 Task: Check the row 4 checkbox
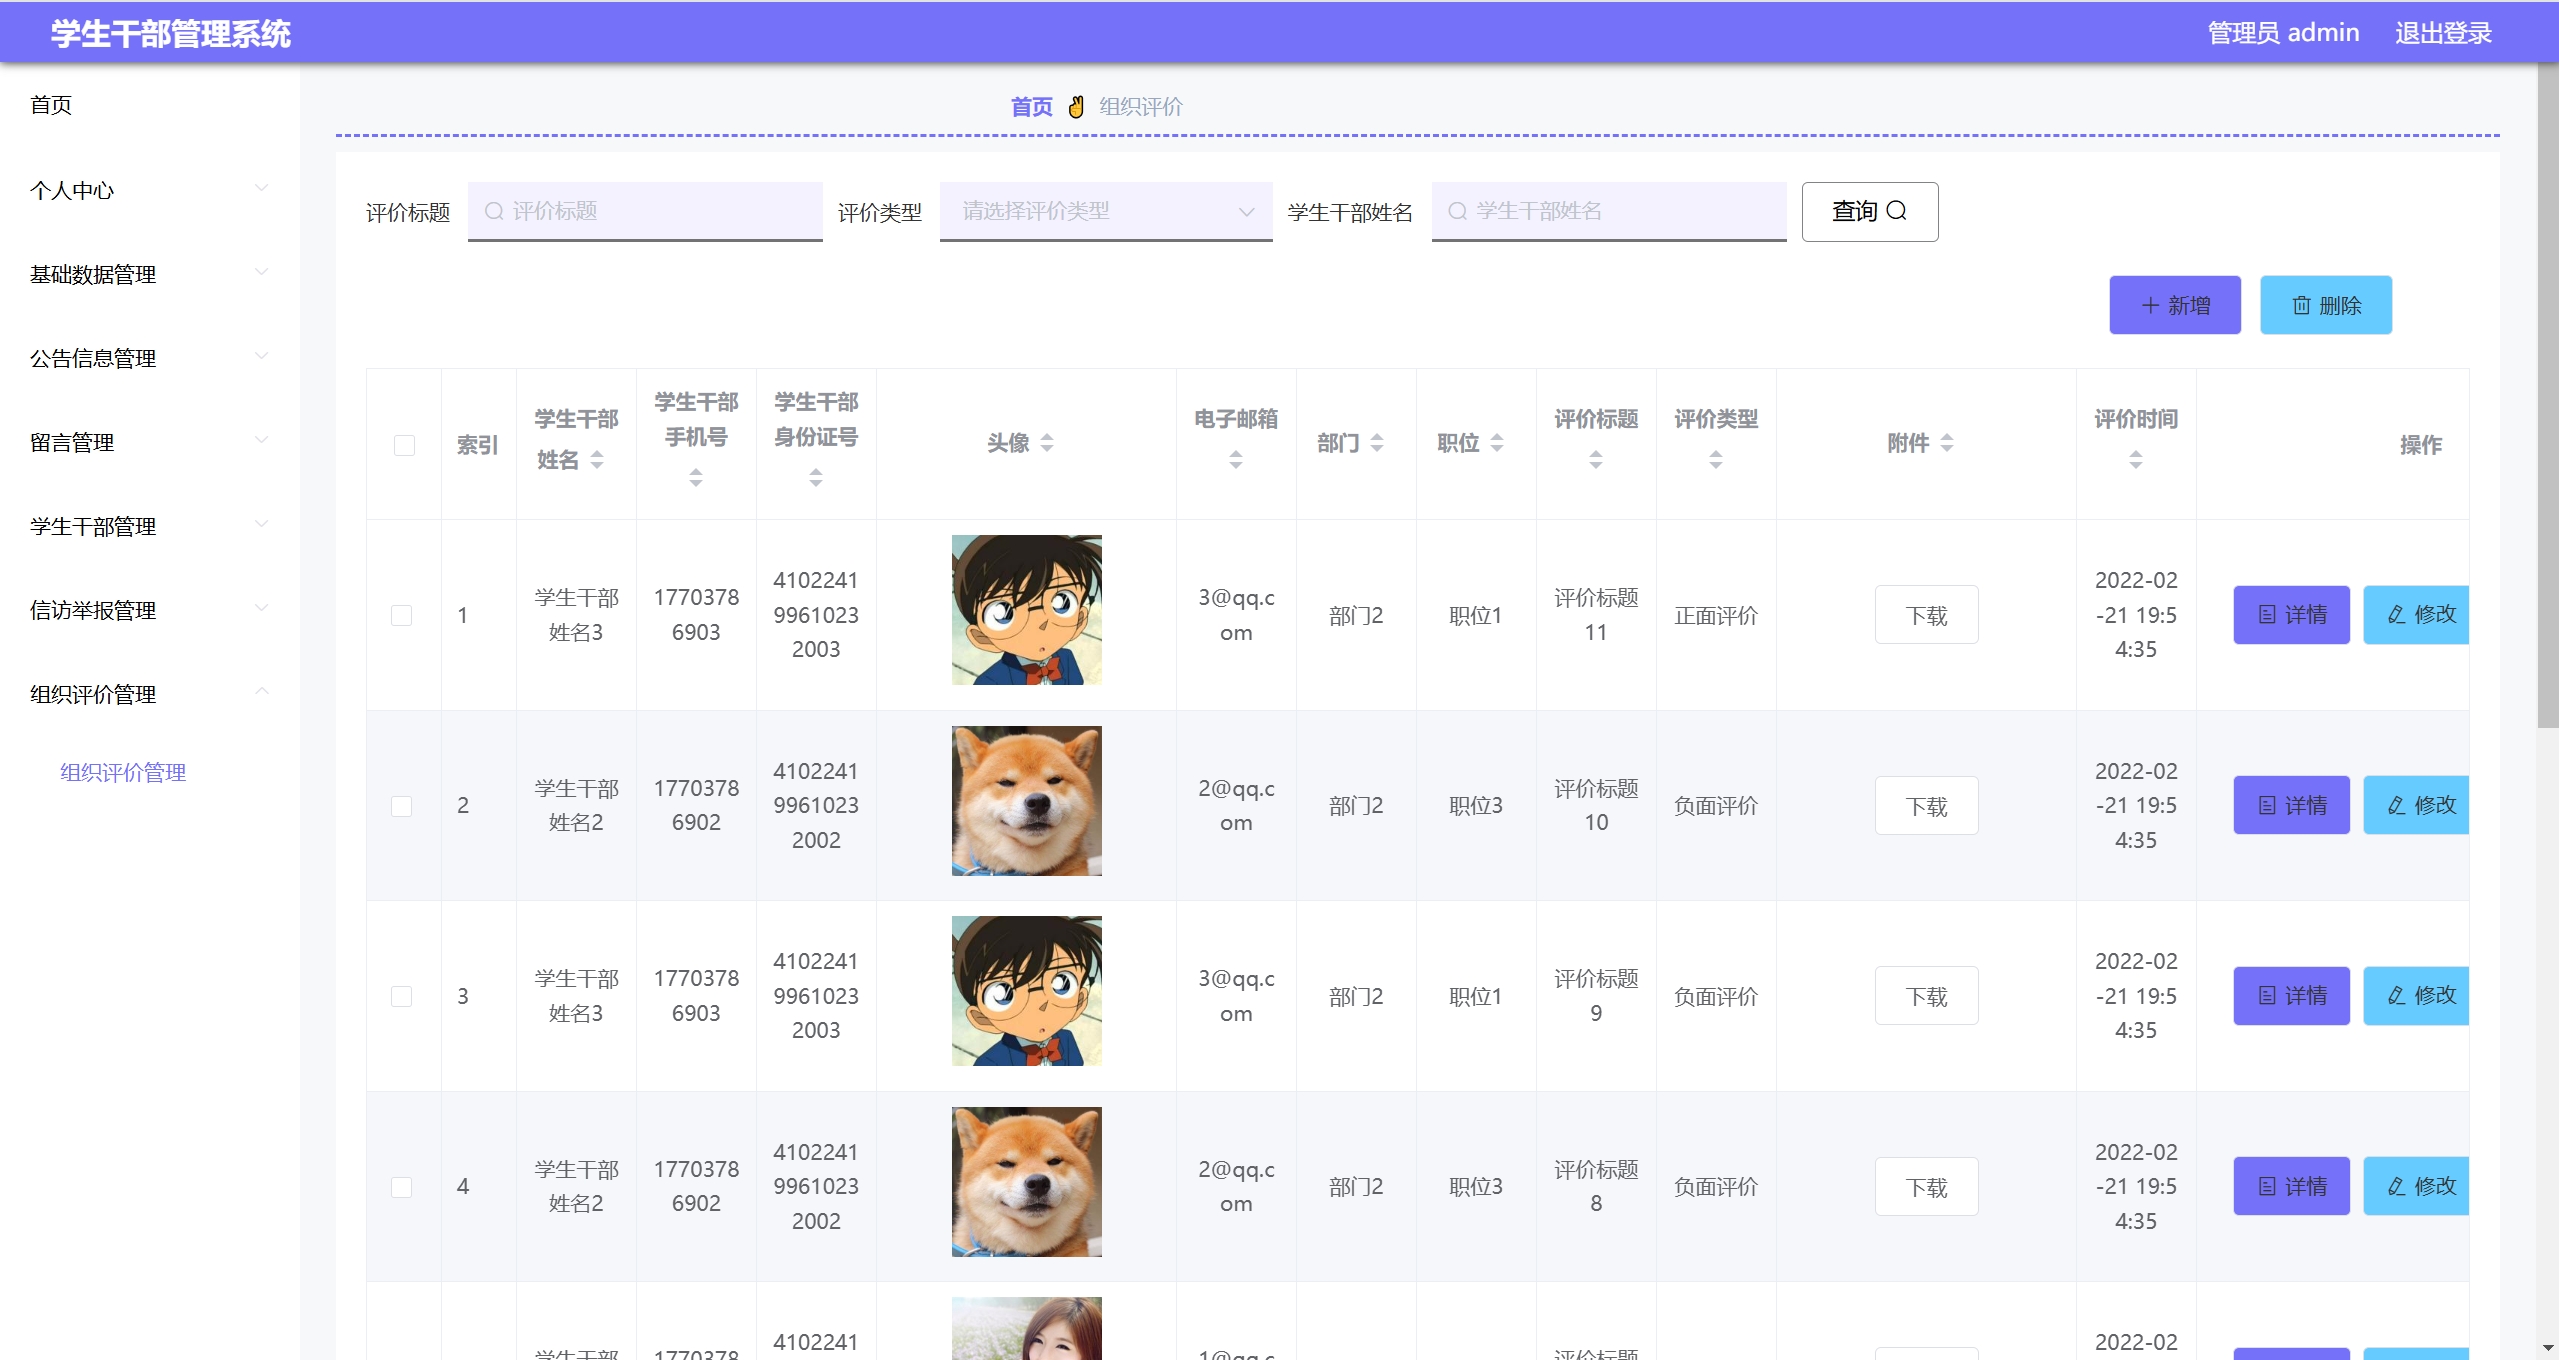(x=402, y=1187)
